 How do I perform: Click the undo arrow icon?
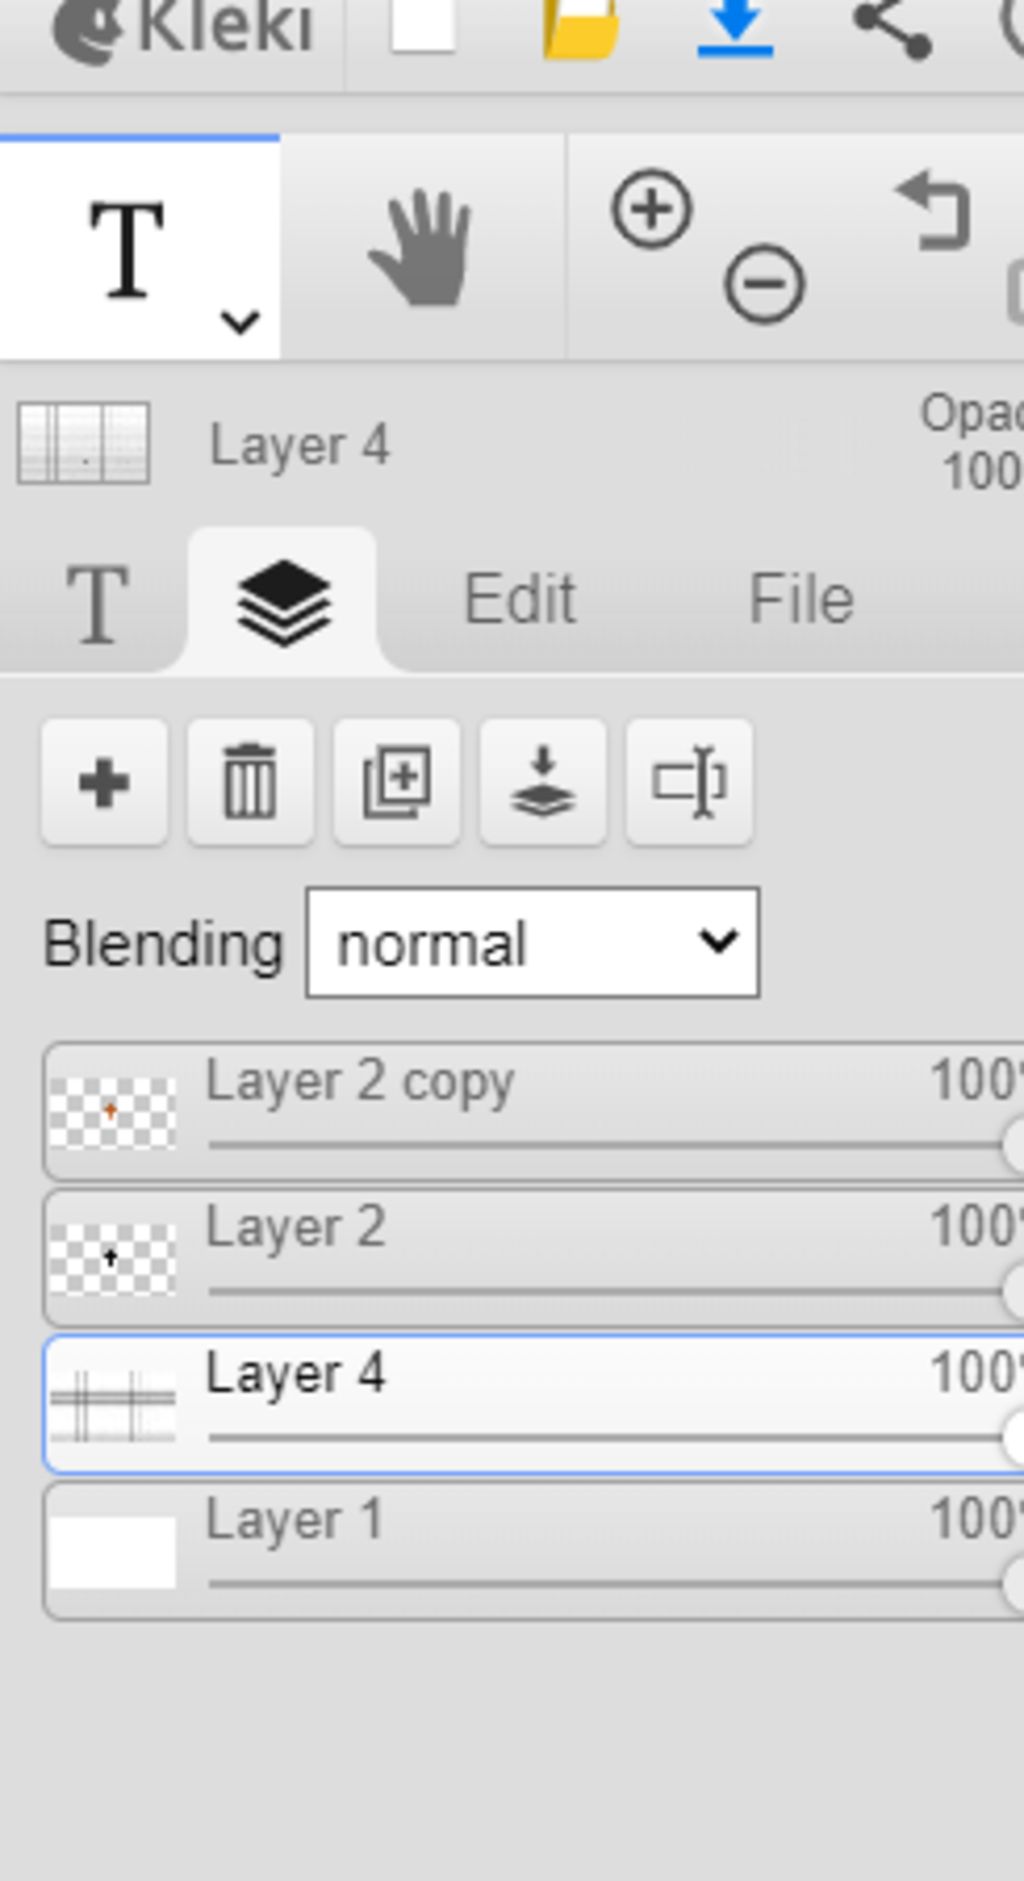[935, 210]
